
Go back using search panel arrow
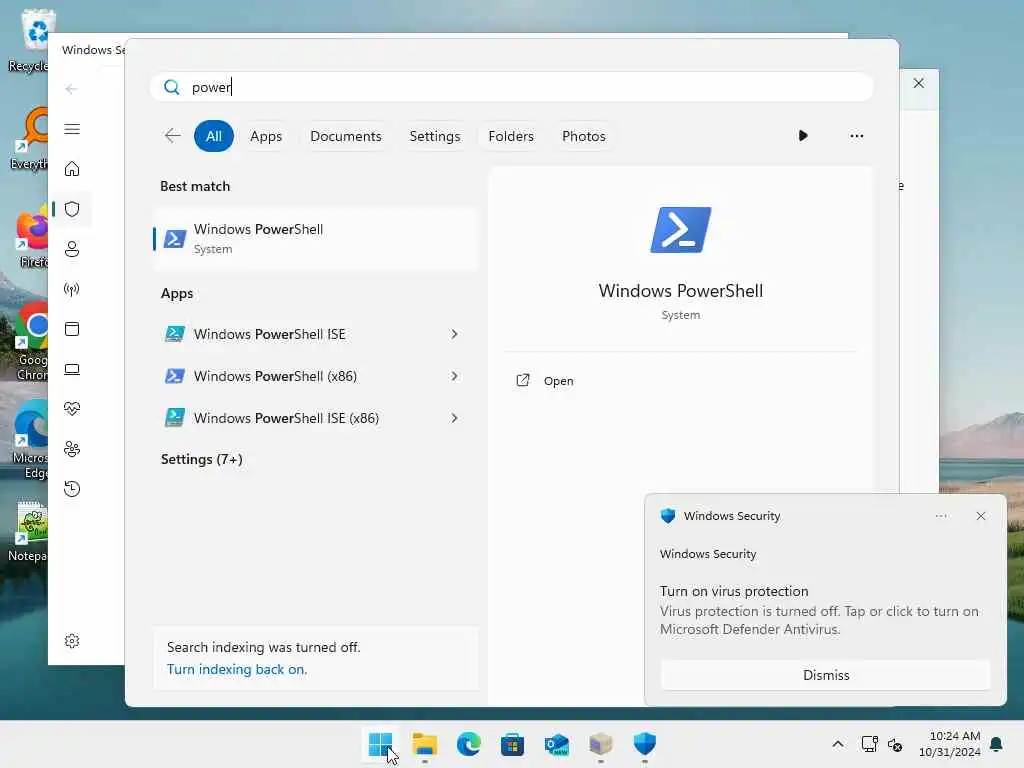coord(172,136)
